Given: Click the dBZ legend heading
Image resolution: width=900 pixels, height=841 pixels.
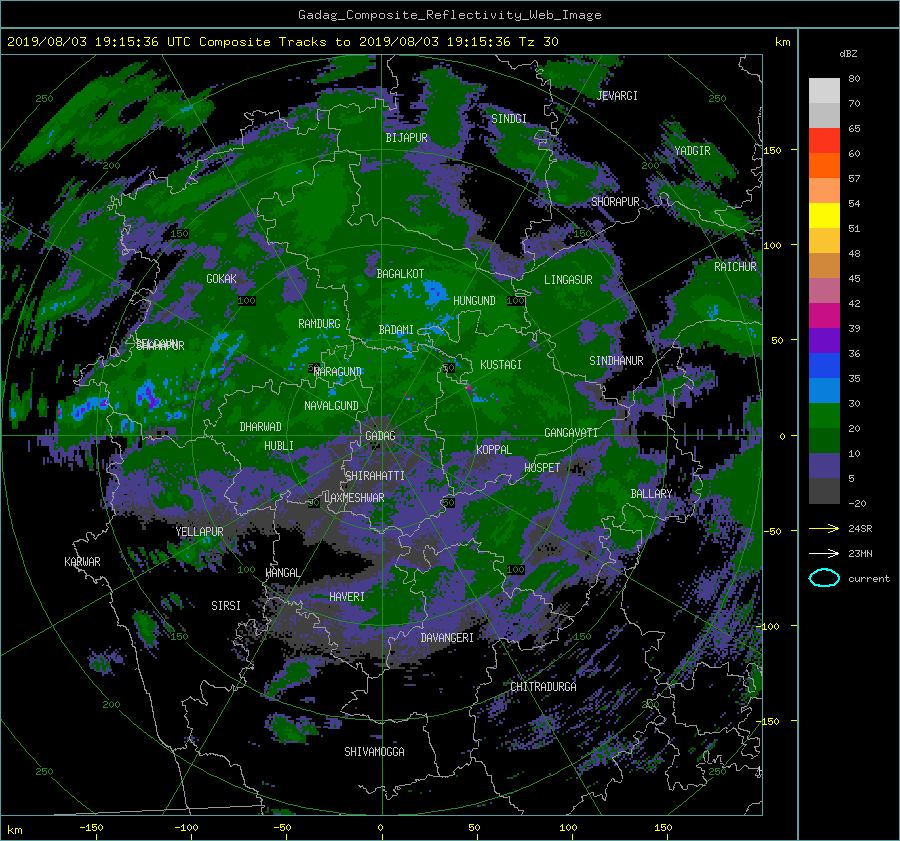Looking at the screenshot, I should click(848, 53).
